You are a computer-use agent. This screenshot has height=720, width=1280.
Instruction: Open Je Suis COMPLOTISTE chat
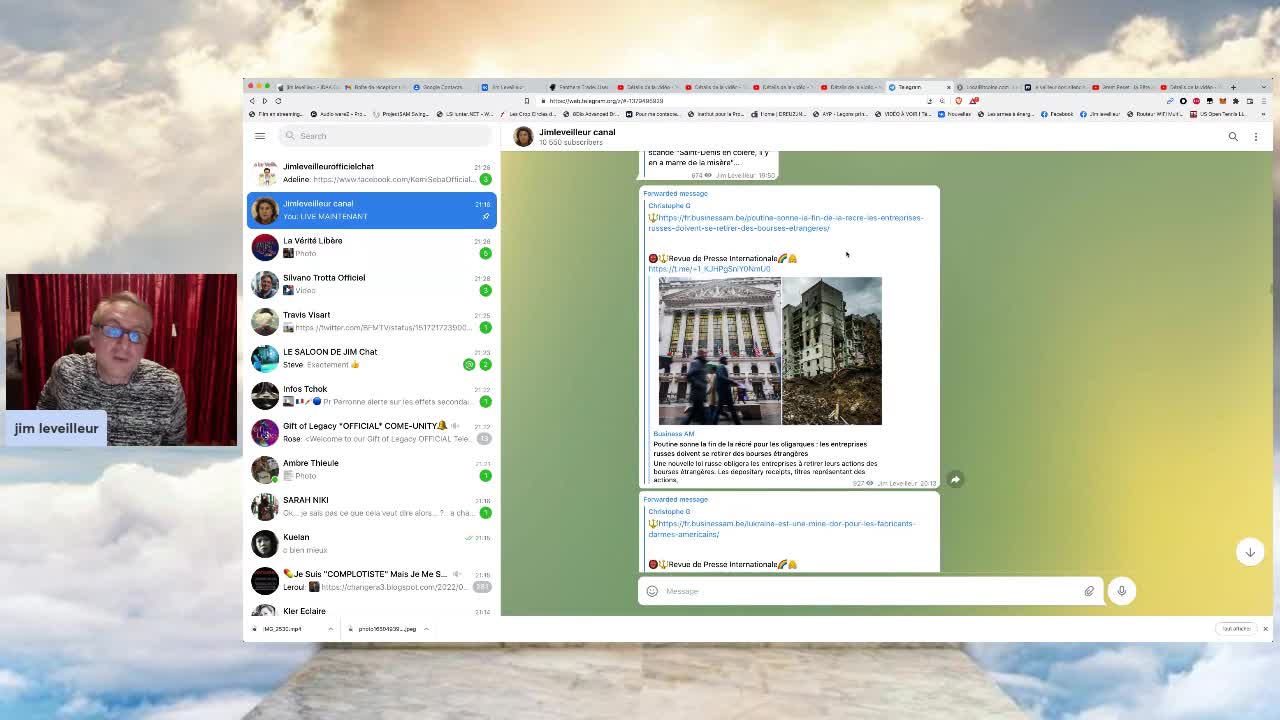[x=371, y=580]
